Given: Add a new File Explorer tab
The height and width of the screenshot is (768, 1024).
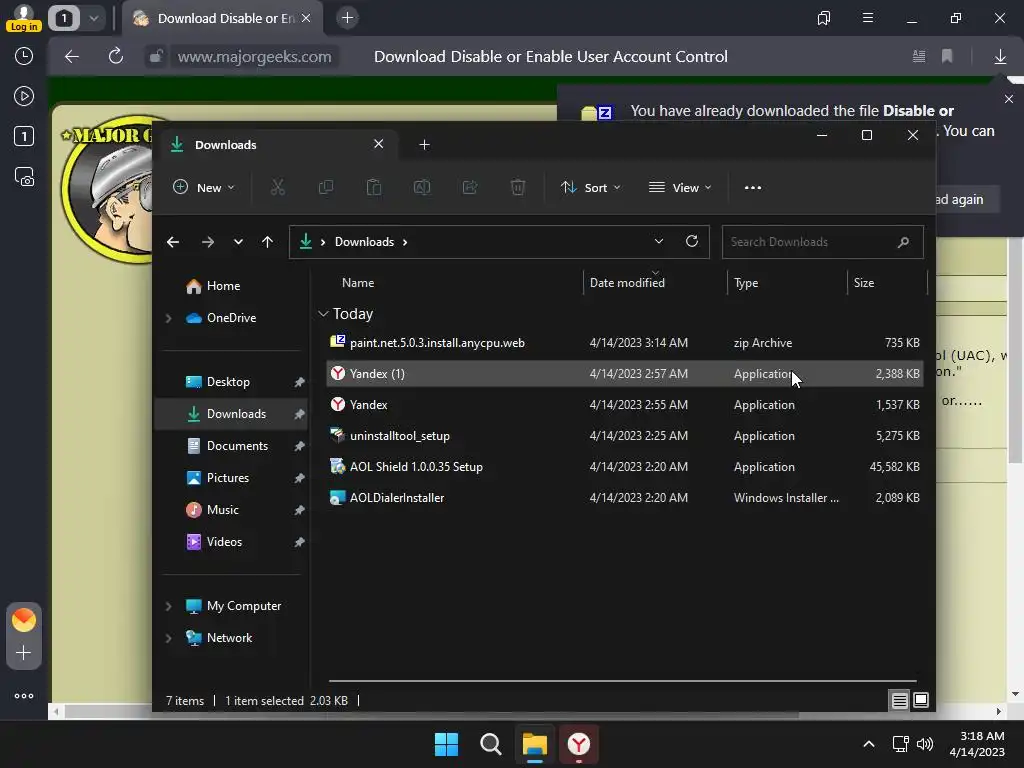Looking at the screenshot, I should pyautogui.click(x=424, y=145).
